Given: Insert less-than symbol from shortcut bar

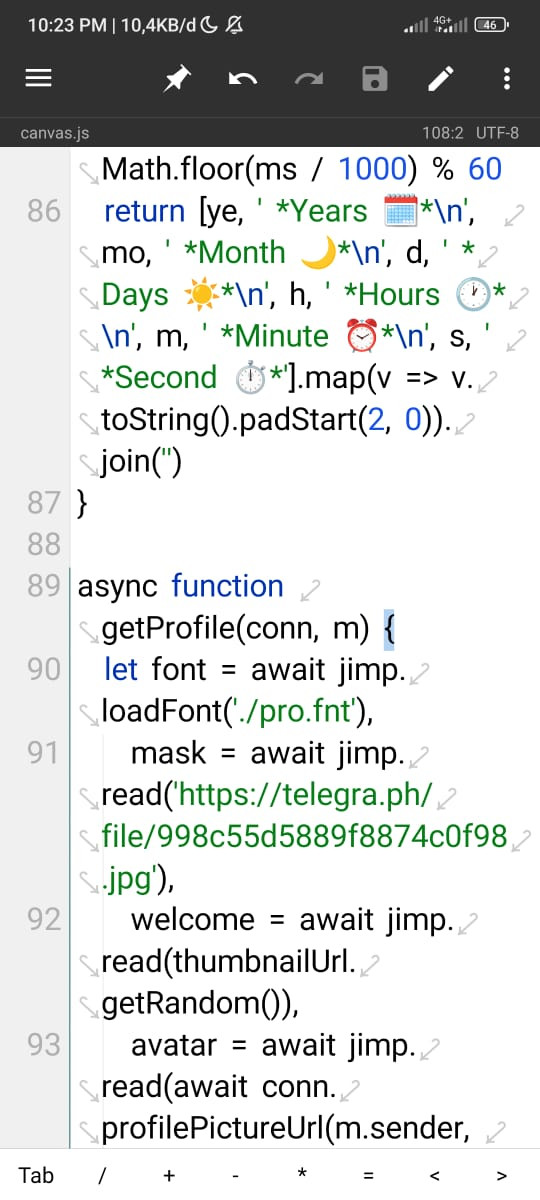Looking at the screenshot, I should [x=434, y=1175].
